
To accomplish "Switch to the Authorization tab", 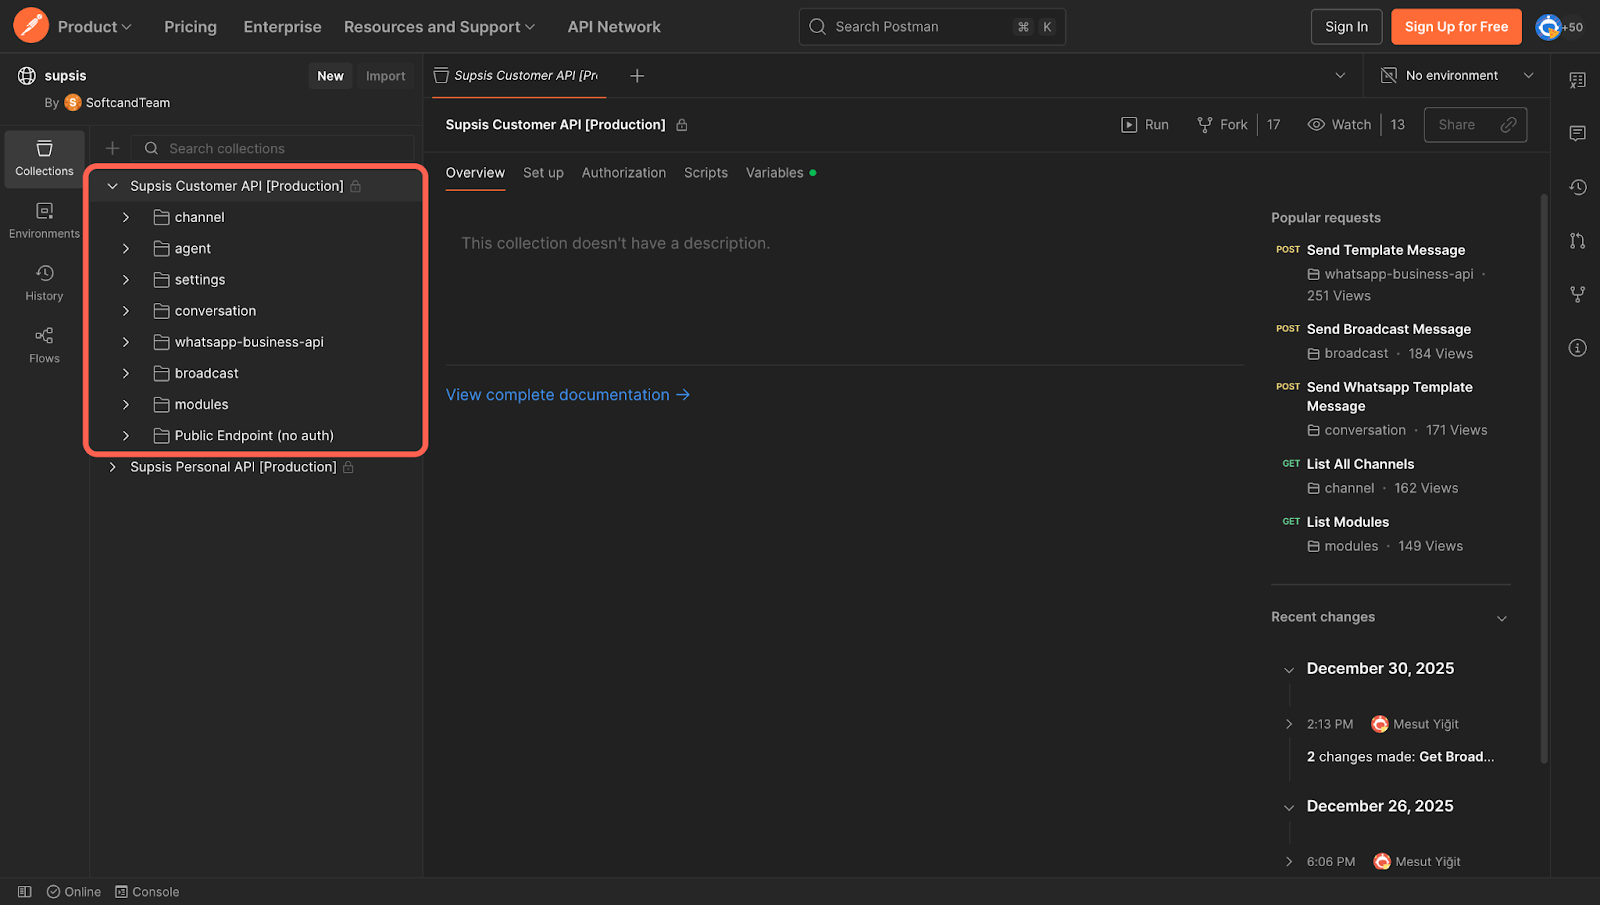I will coord(623,173).
